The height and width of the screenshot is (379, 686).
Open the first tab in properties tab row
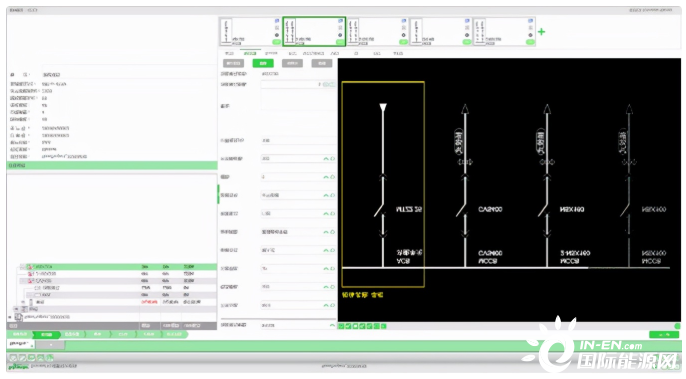229,53
